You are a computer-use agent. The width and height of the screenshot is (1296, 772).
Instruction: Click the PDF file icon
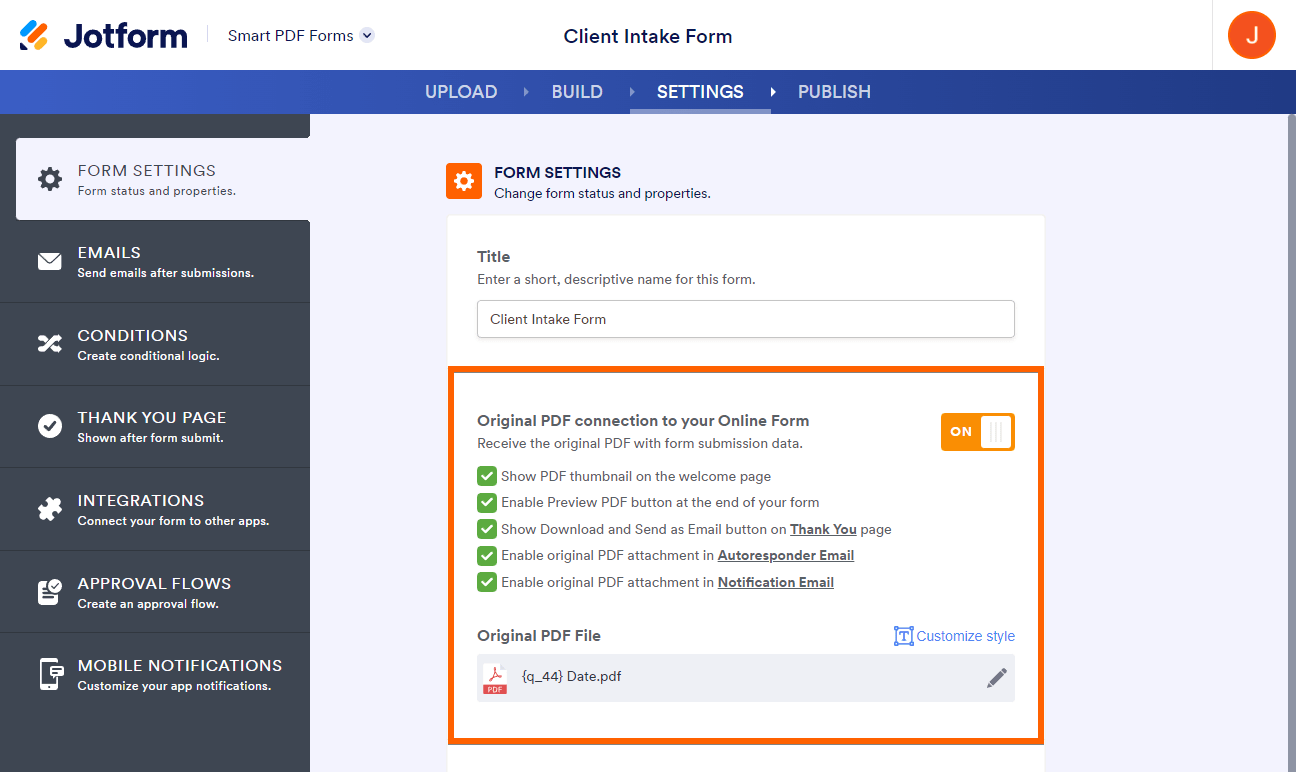[x=495, y=678]
